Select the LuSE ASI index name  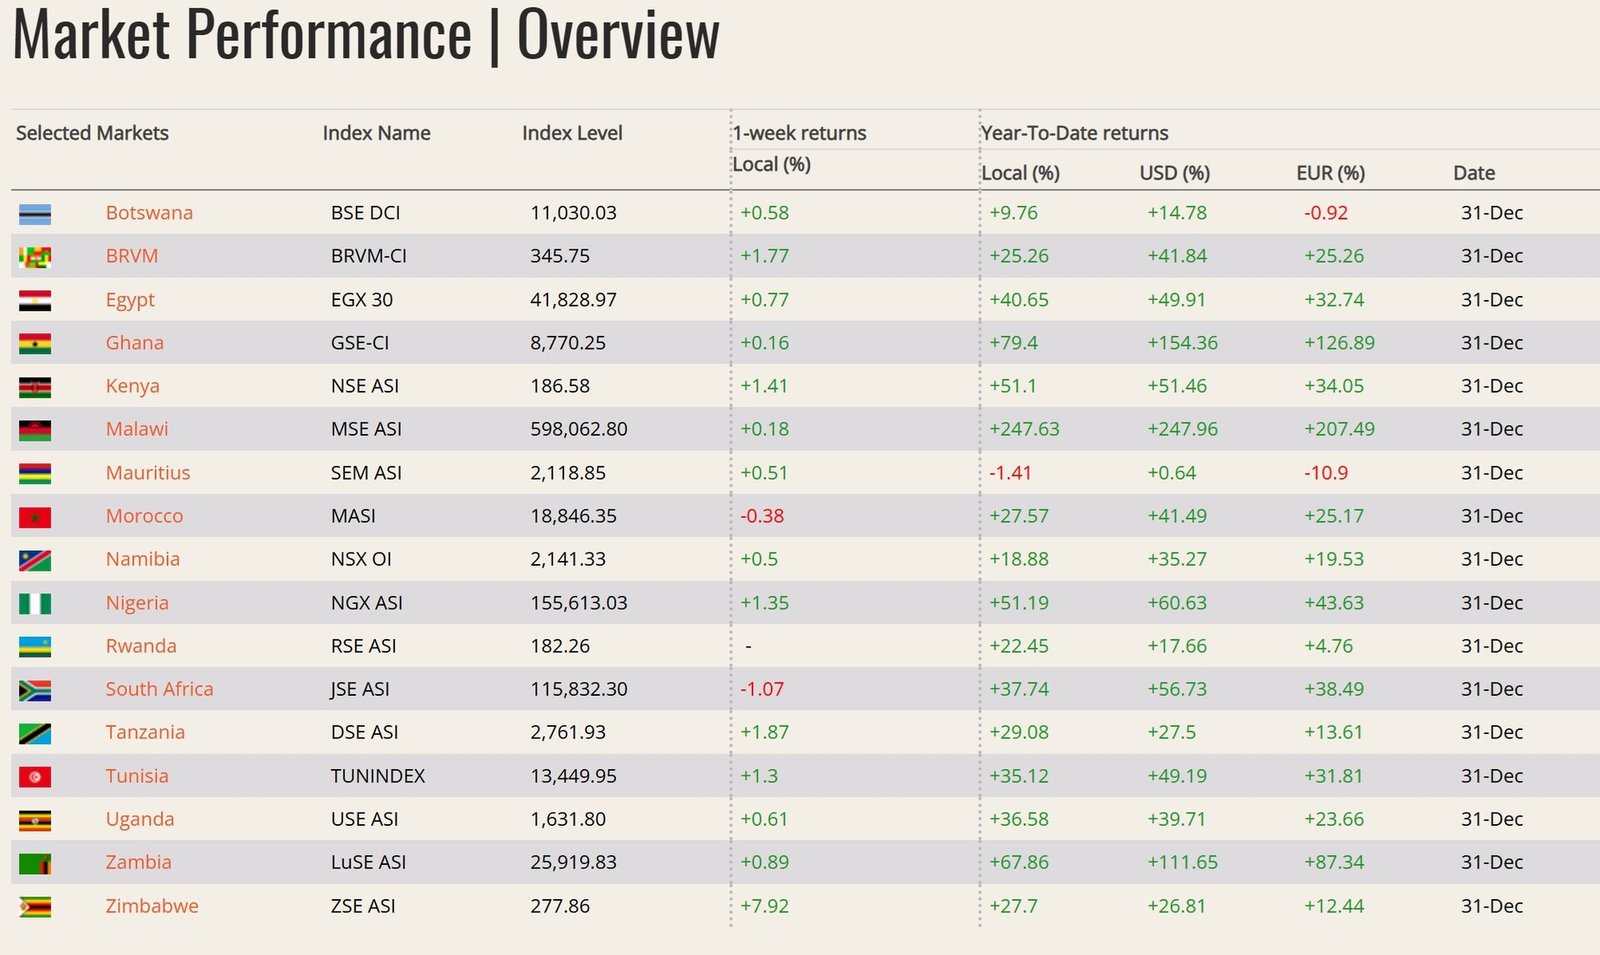point(369,861)
